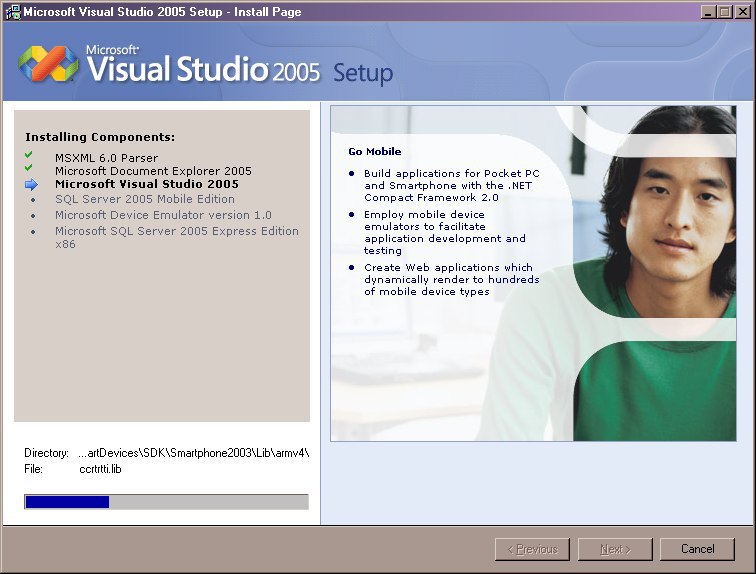Select SQL Server 2005 Mobile Edition entry
The height and width of the screenshot is (574, 756).
(145, 199)
